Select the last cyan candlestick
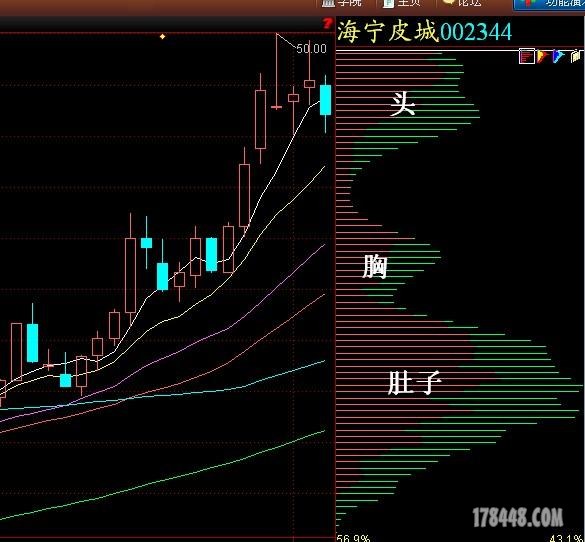This screenshot has height=542, width=585. [x=325, y=100]
